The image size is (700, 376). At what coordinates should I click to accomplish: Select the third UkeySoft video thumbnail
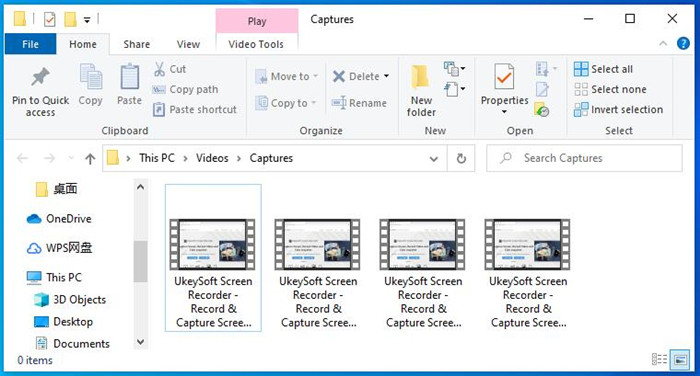(x=422, y=244)
